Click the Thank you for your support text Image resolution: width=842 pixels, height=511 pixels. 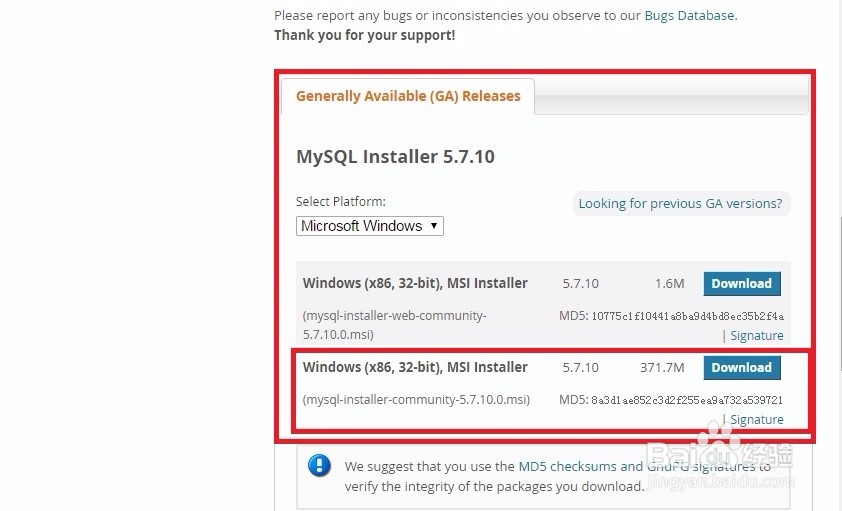[x=365, y=35]
